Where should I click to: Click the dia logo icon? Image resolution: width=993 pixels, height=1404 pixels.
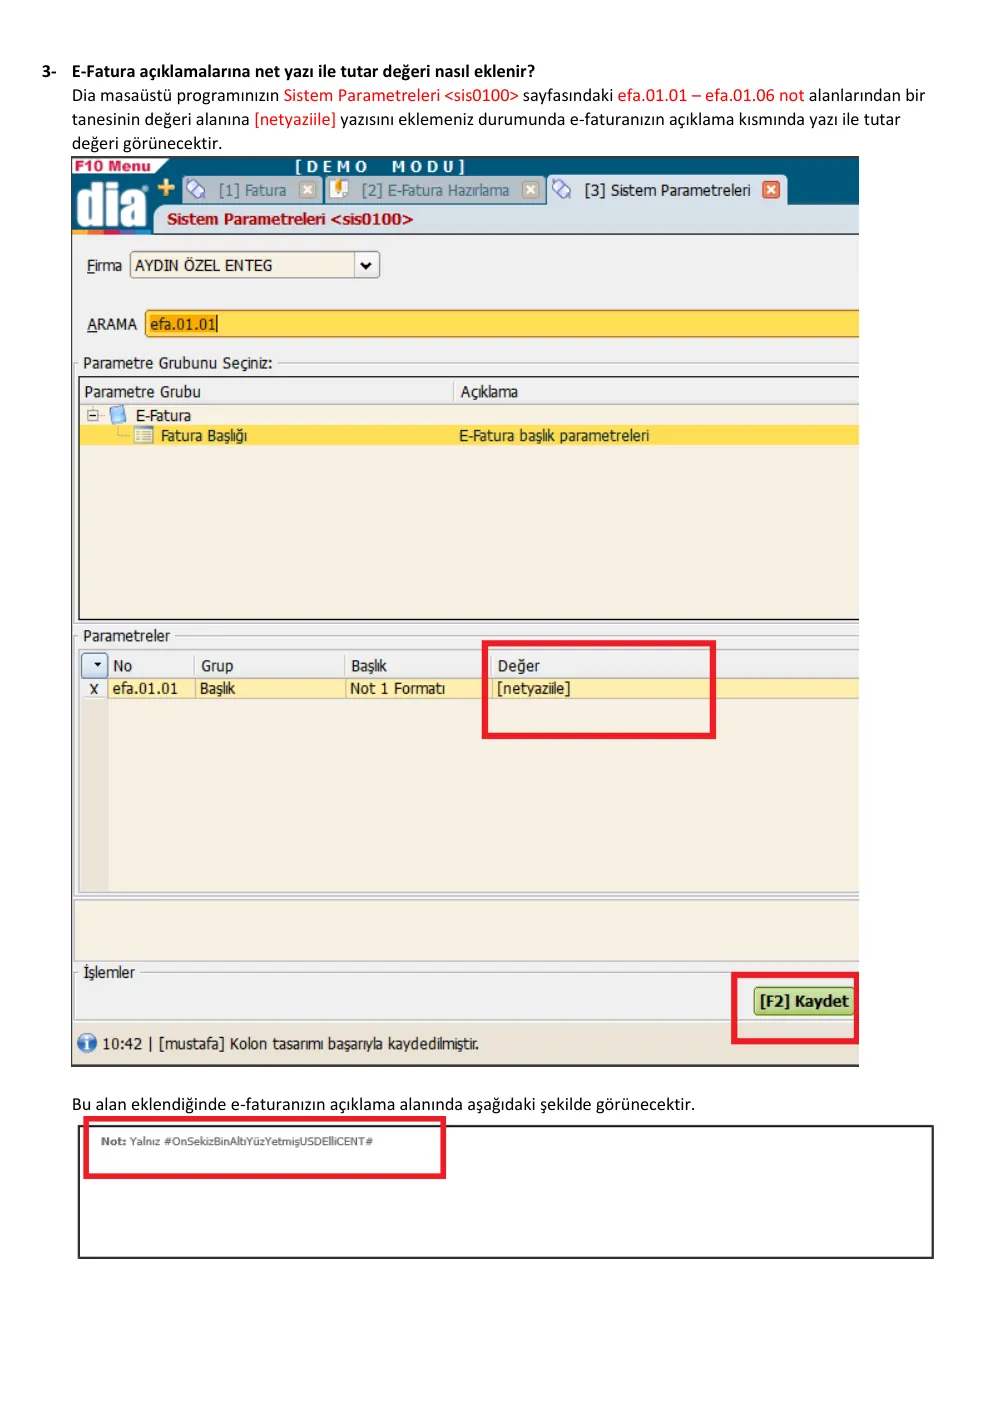111,205
